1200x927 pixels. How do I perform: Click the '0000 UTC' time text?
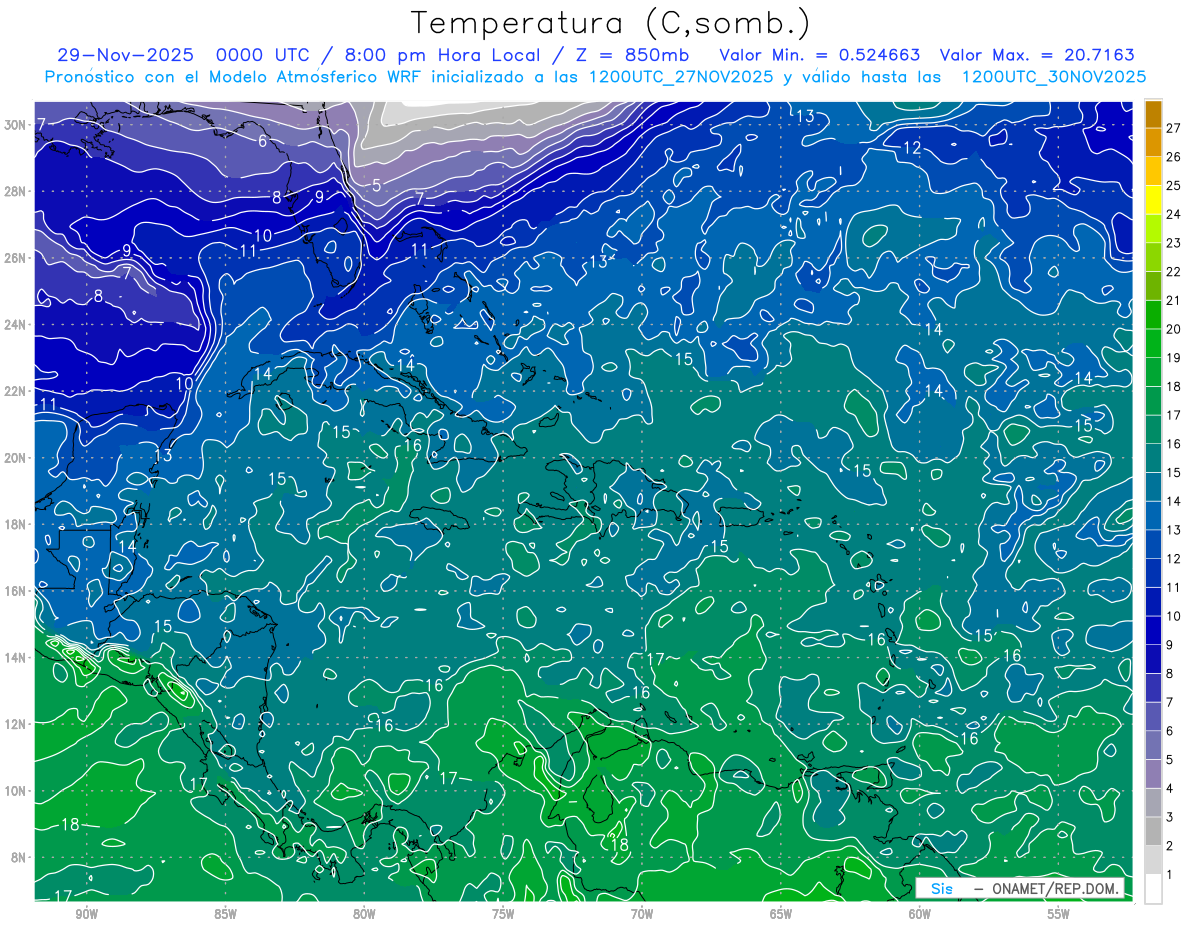click(x=263, y=55)
